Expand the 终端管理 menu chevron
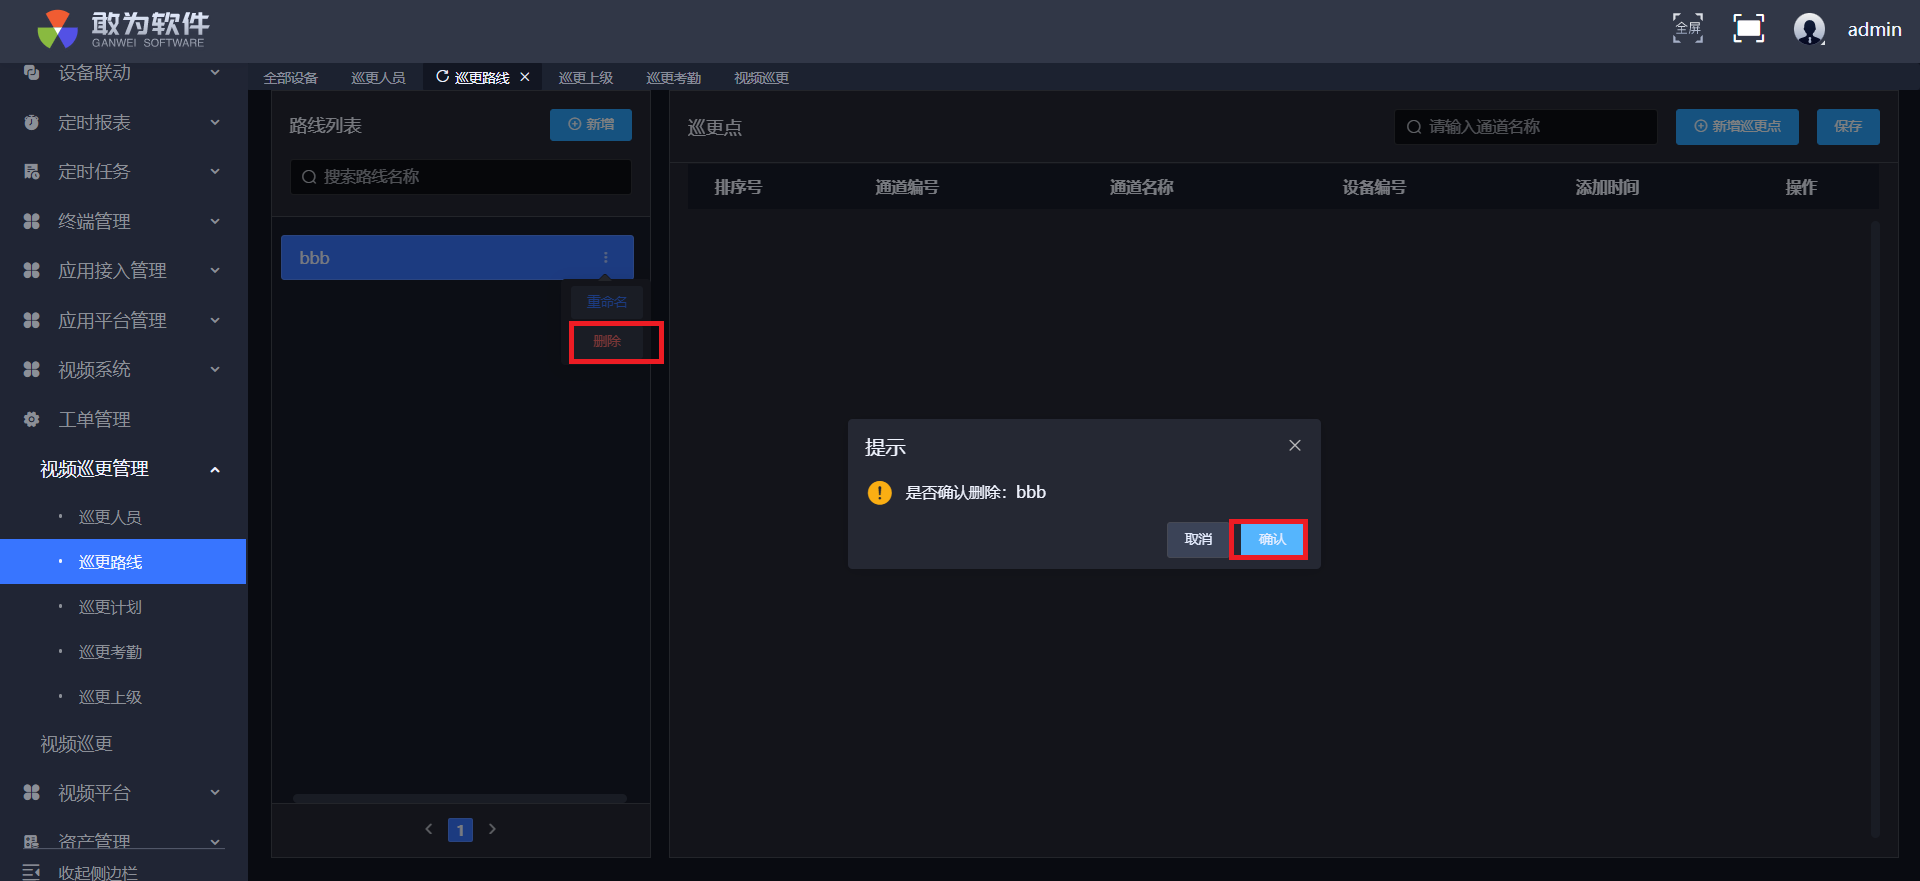 click(215, 221)
